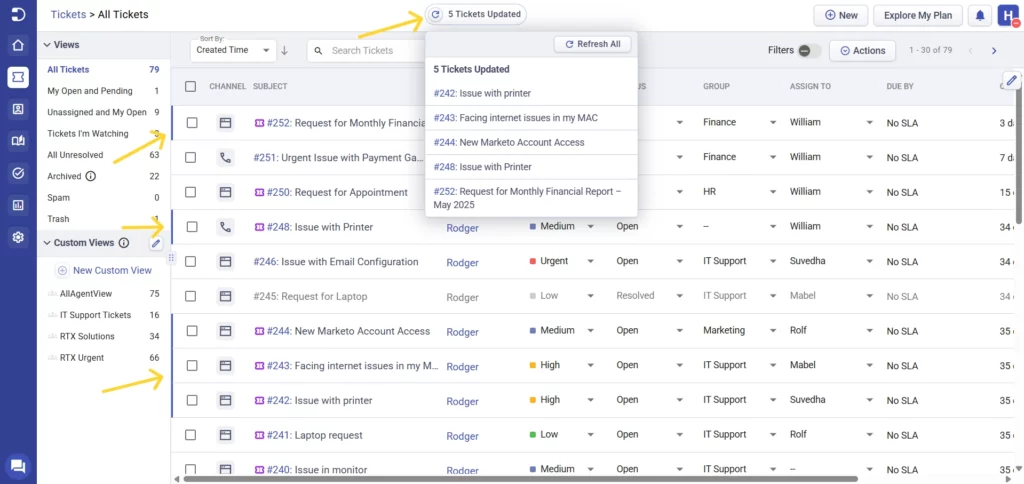The height and width of the screenshot is (484, 1024).
Task: Open the Home icon in the sidebar
Action: click(x=18, y=45)
